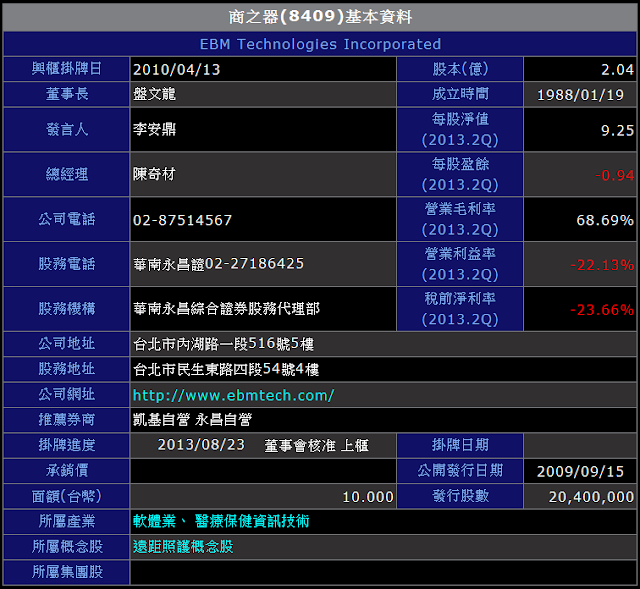Click the 承銷價 label
Screen dimensions: 640x589
[x=67, y=471]
